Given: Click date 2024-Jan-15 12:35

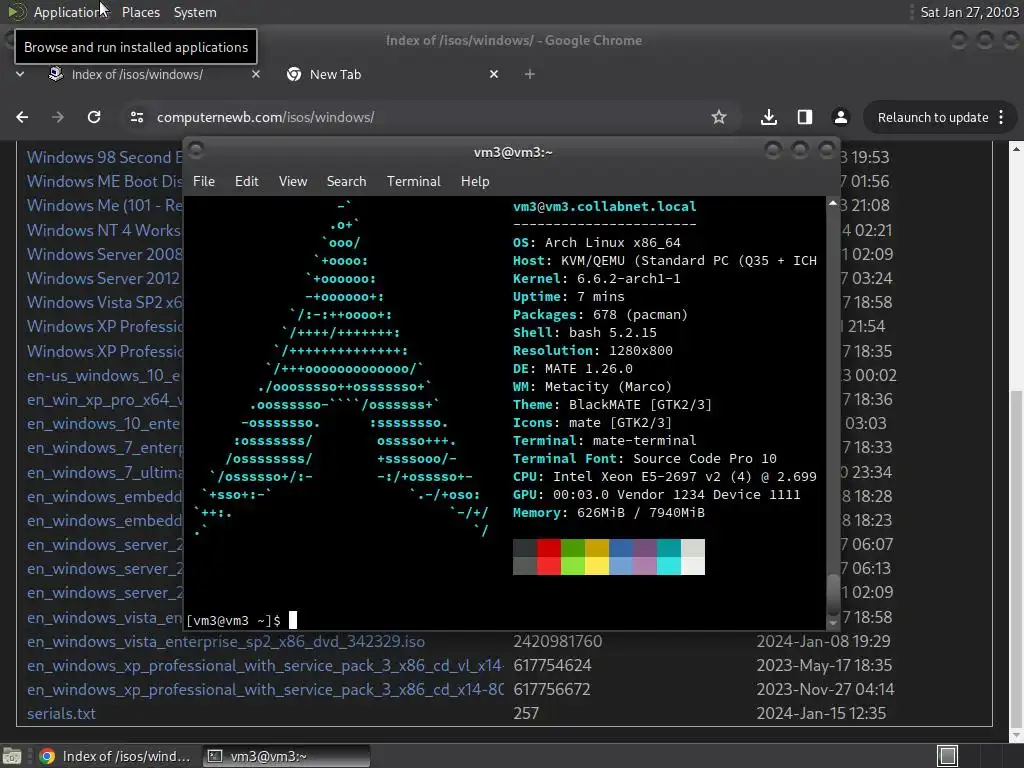Looking at the screenshot, I should [822, 714].
